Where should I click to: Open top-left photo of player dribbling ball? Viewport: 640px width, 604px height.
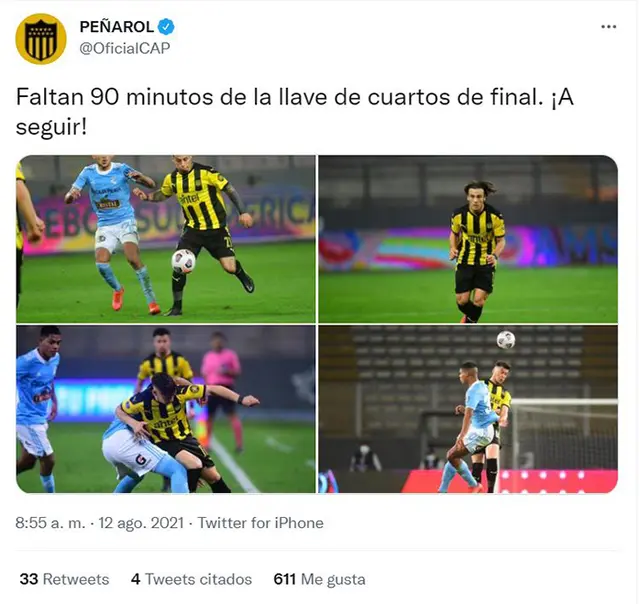(x=166, y=239)
